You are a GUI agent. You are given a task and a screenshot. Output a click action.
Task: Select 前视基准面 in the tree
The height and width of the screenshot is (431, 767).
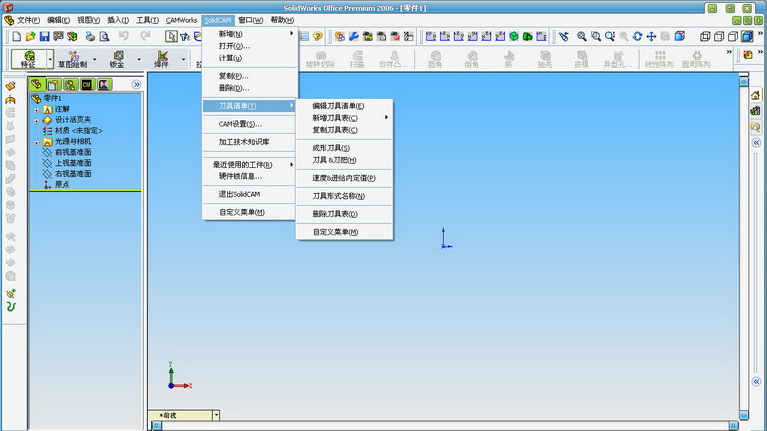73,152
